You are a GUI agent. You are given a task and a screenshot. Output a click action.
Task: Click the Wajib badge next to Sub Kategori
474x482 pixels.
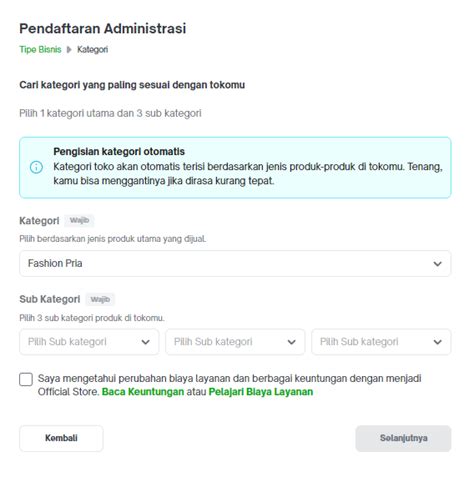click(x=100, y=299)
